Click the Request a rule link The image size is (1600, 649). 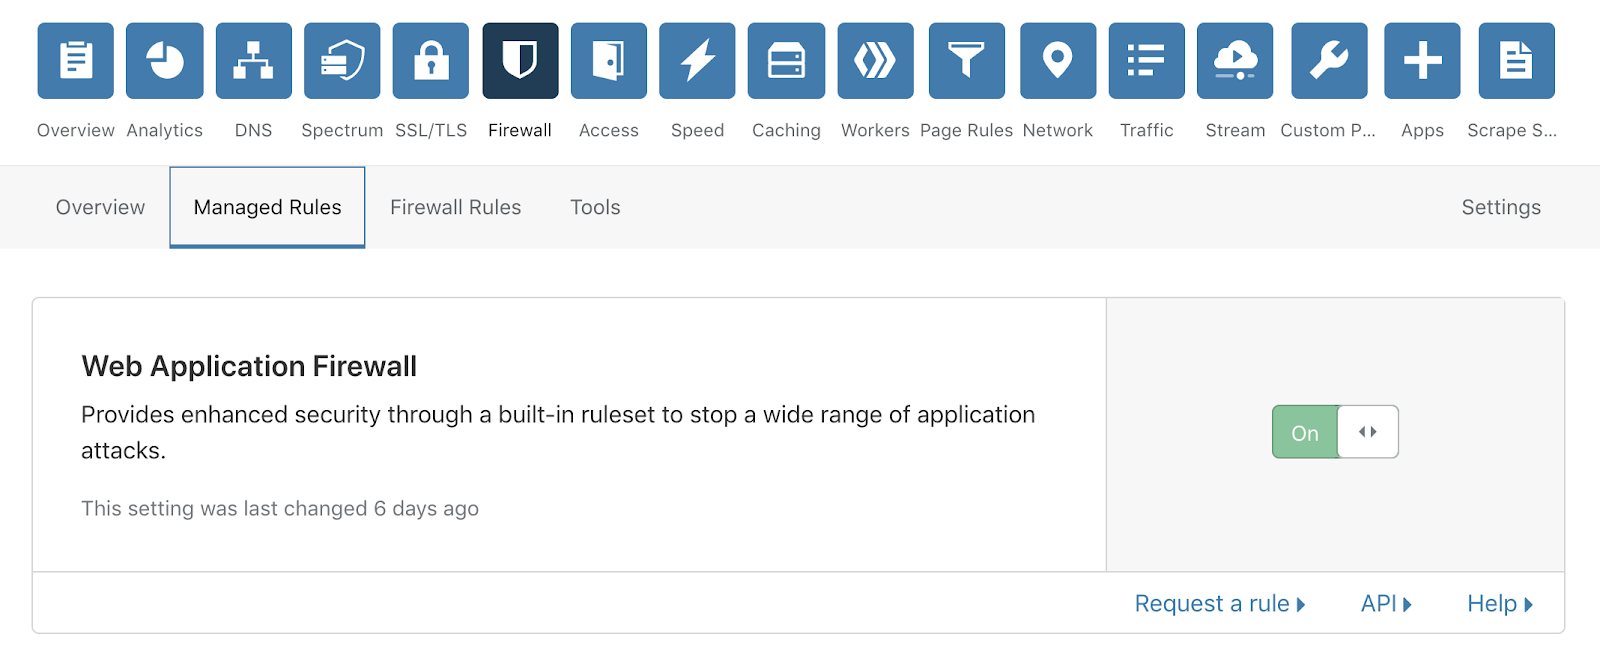(1219, 604)
